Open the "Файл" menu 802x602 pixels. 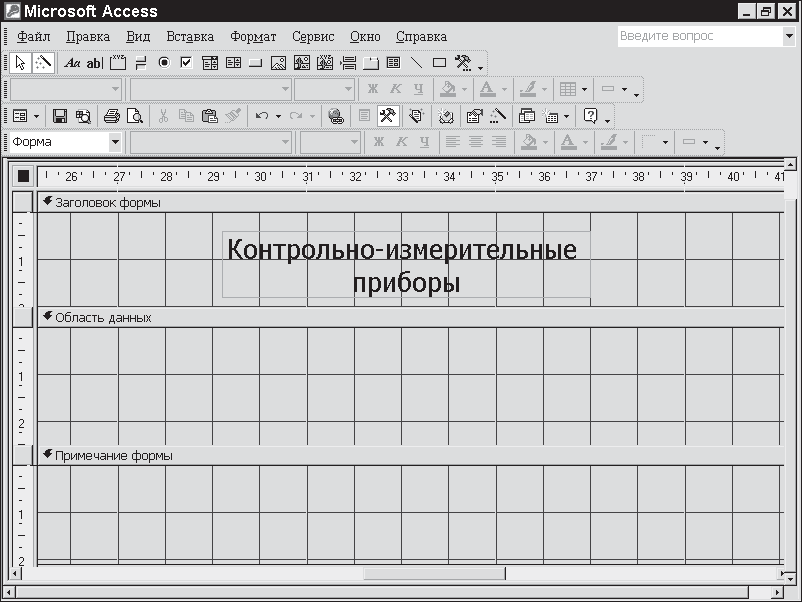tap(33, 37)
